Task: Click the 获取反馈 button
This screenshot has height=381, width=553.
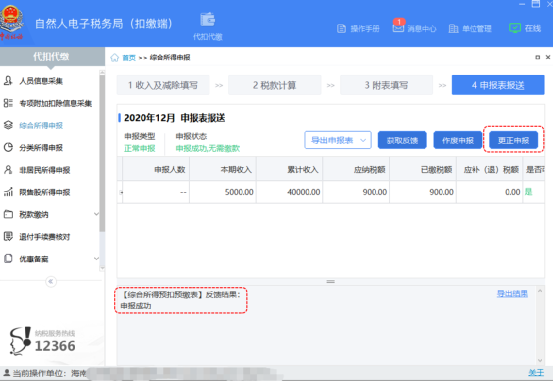Action: click(402, 140)
